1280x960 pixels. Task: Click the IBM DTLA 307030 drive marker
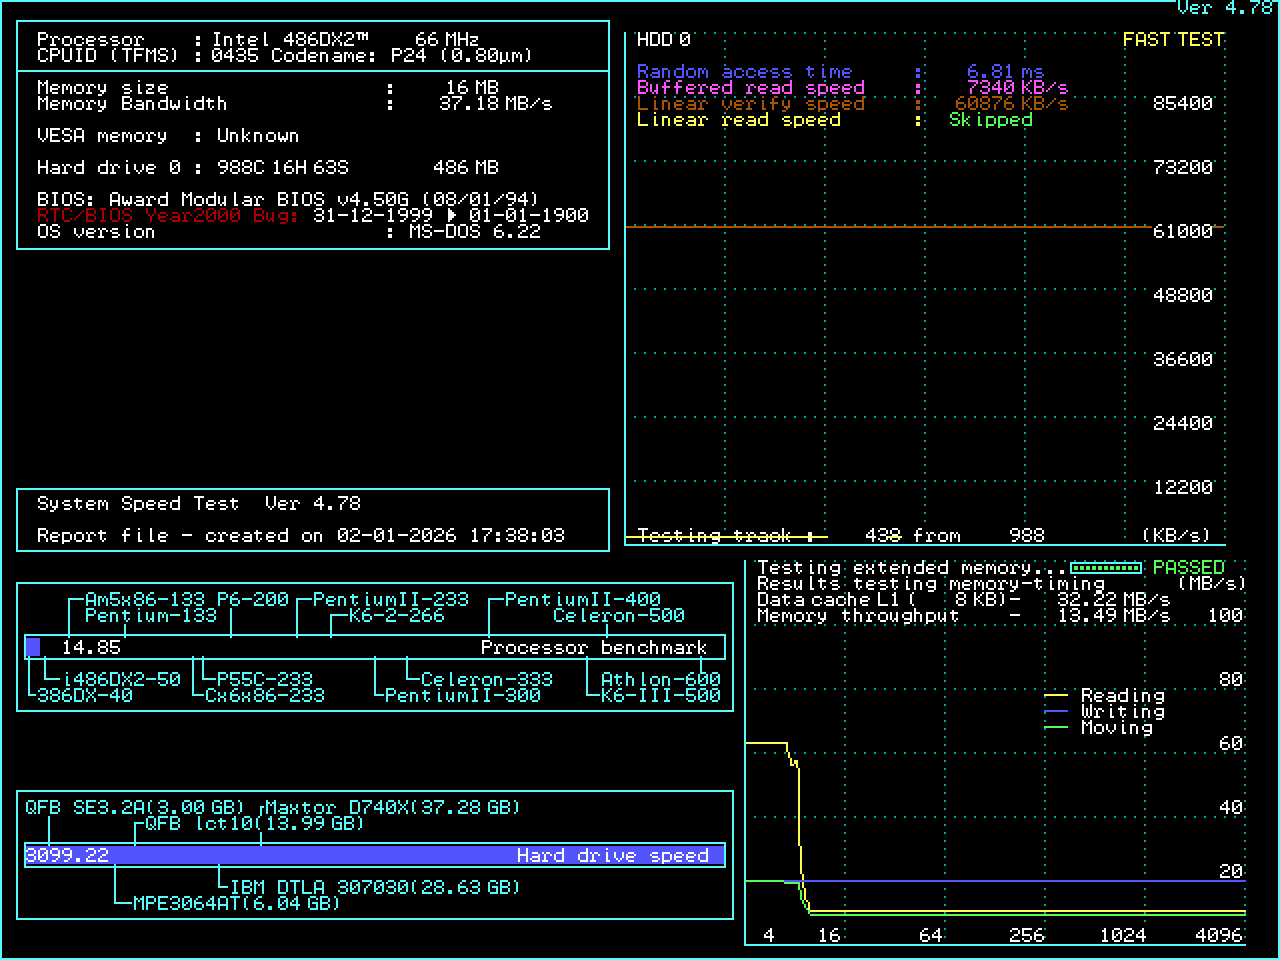point(375,887)
